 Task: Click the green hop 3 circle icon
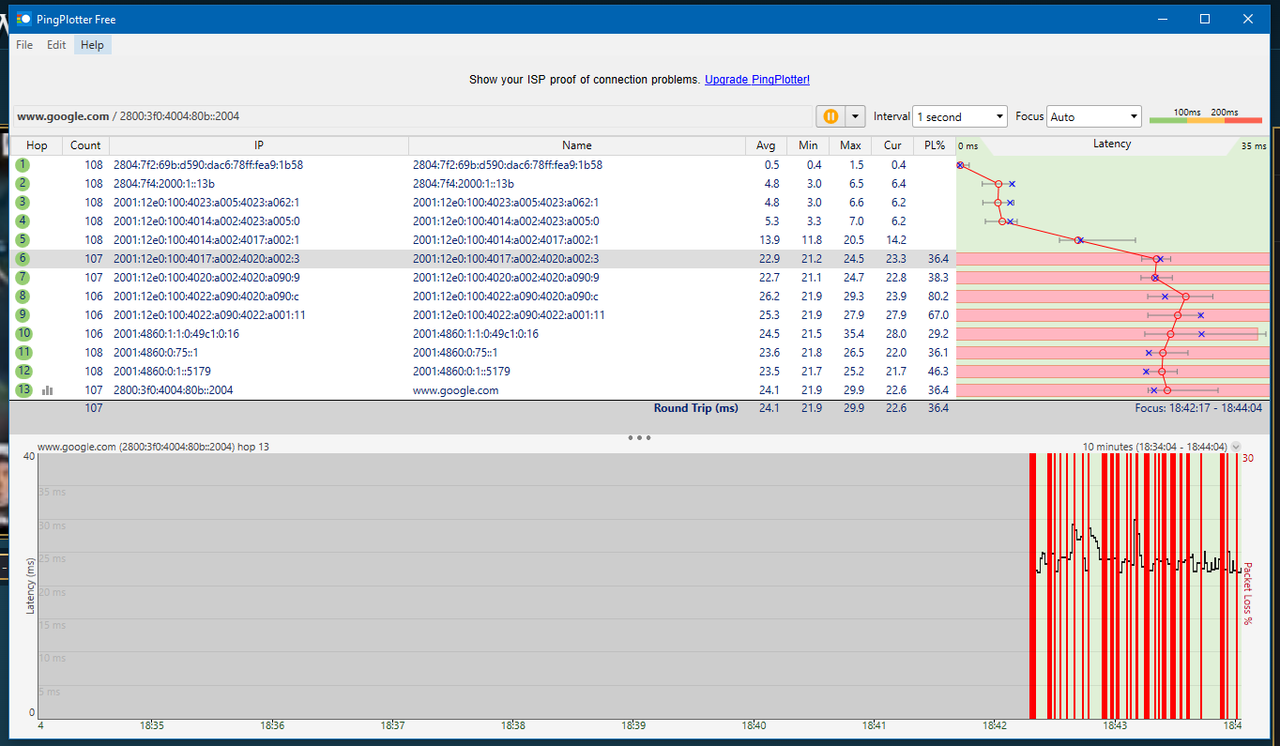pyautogui.click(x=23, y=202)
